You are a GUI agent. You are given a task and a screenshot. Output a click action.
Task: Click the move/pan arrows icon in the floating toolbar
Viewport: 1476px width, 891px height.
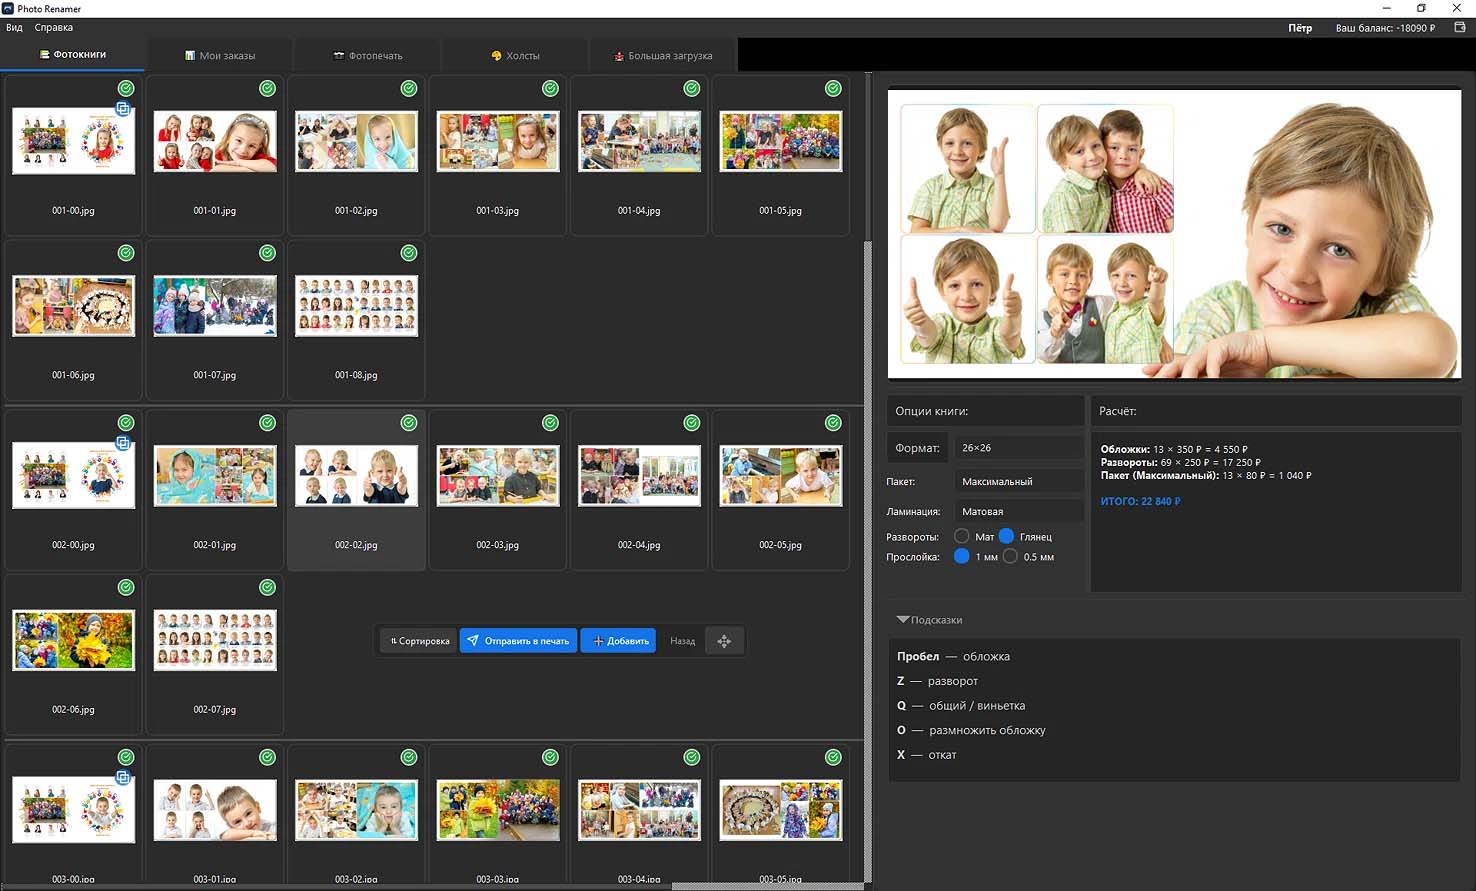tap(724, 641)
